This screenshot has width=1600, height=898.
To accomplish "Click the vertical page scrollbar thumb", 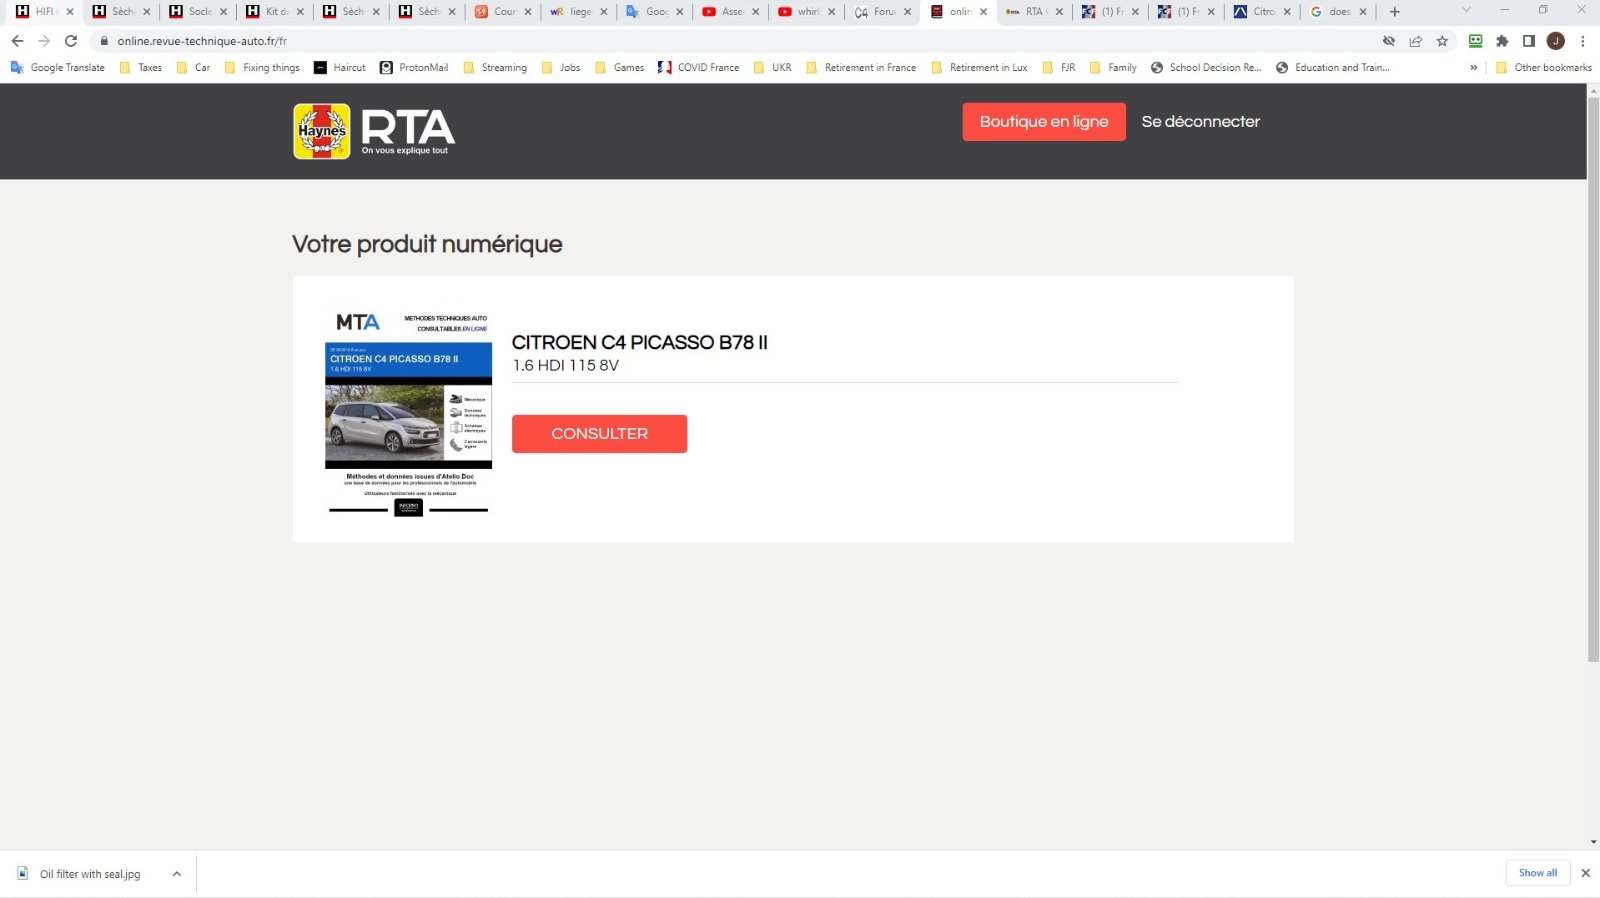I will click(x=1593, y=378).
